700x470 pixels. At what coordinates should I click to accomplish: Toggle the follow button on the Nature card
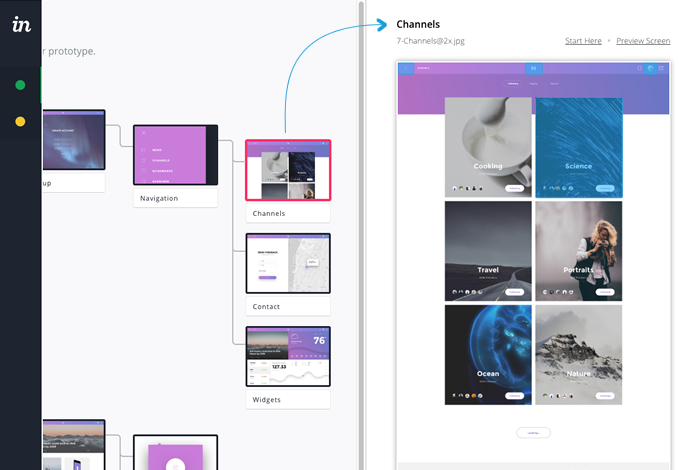pyautogui.click(x=605, y=396)
